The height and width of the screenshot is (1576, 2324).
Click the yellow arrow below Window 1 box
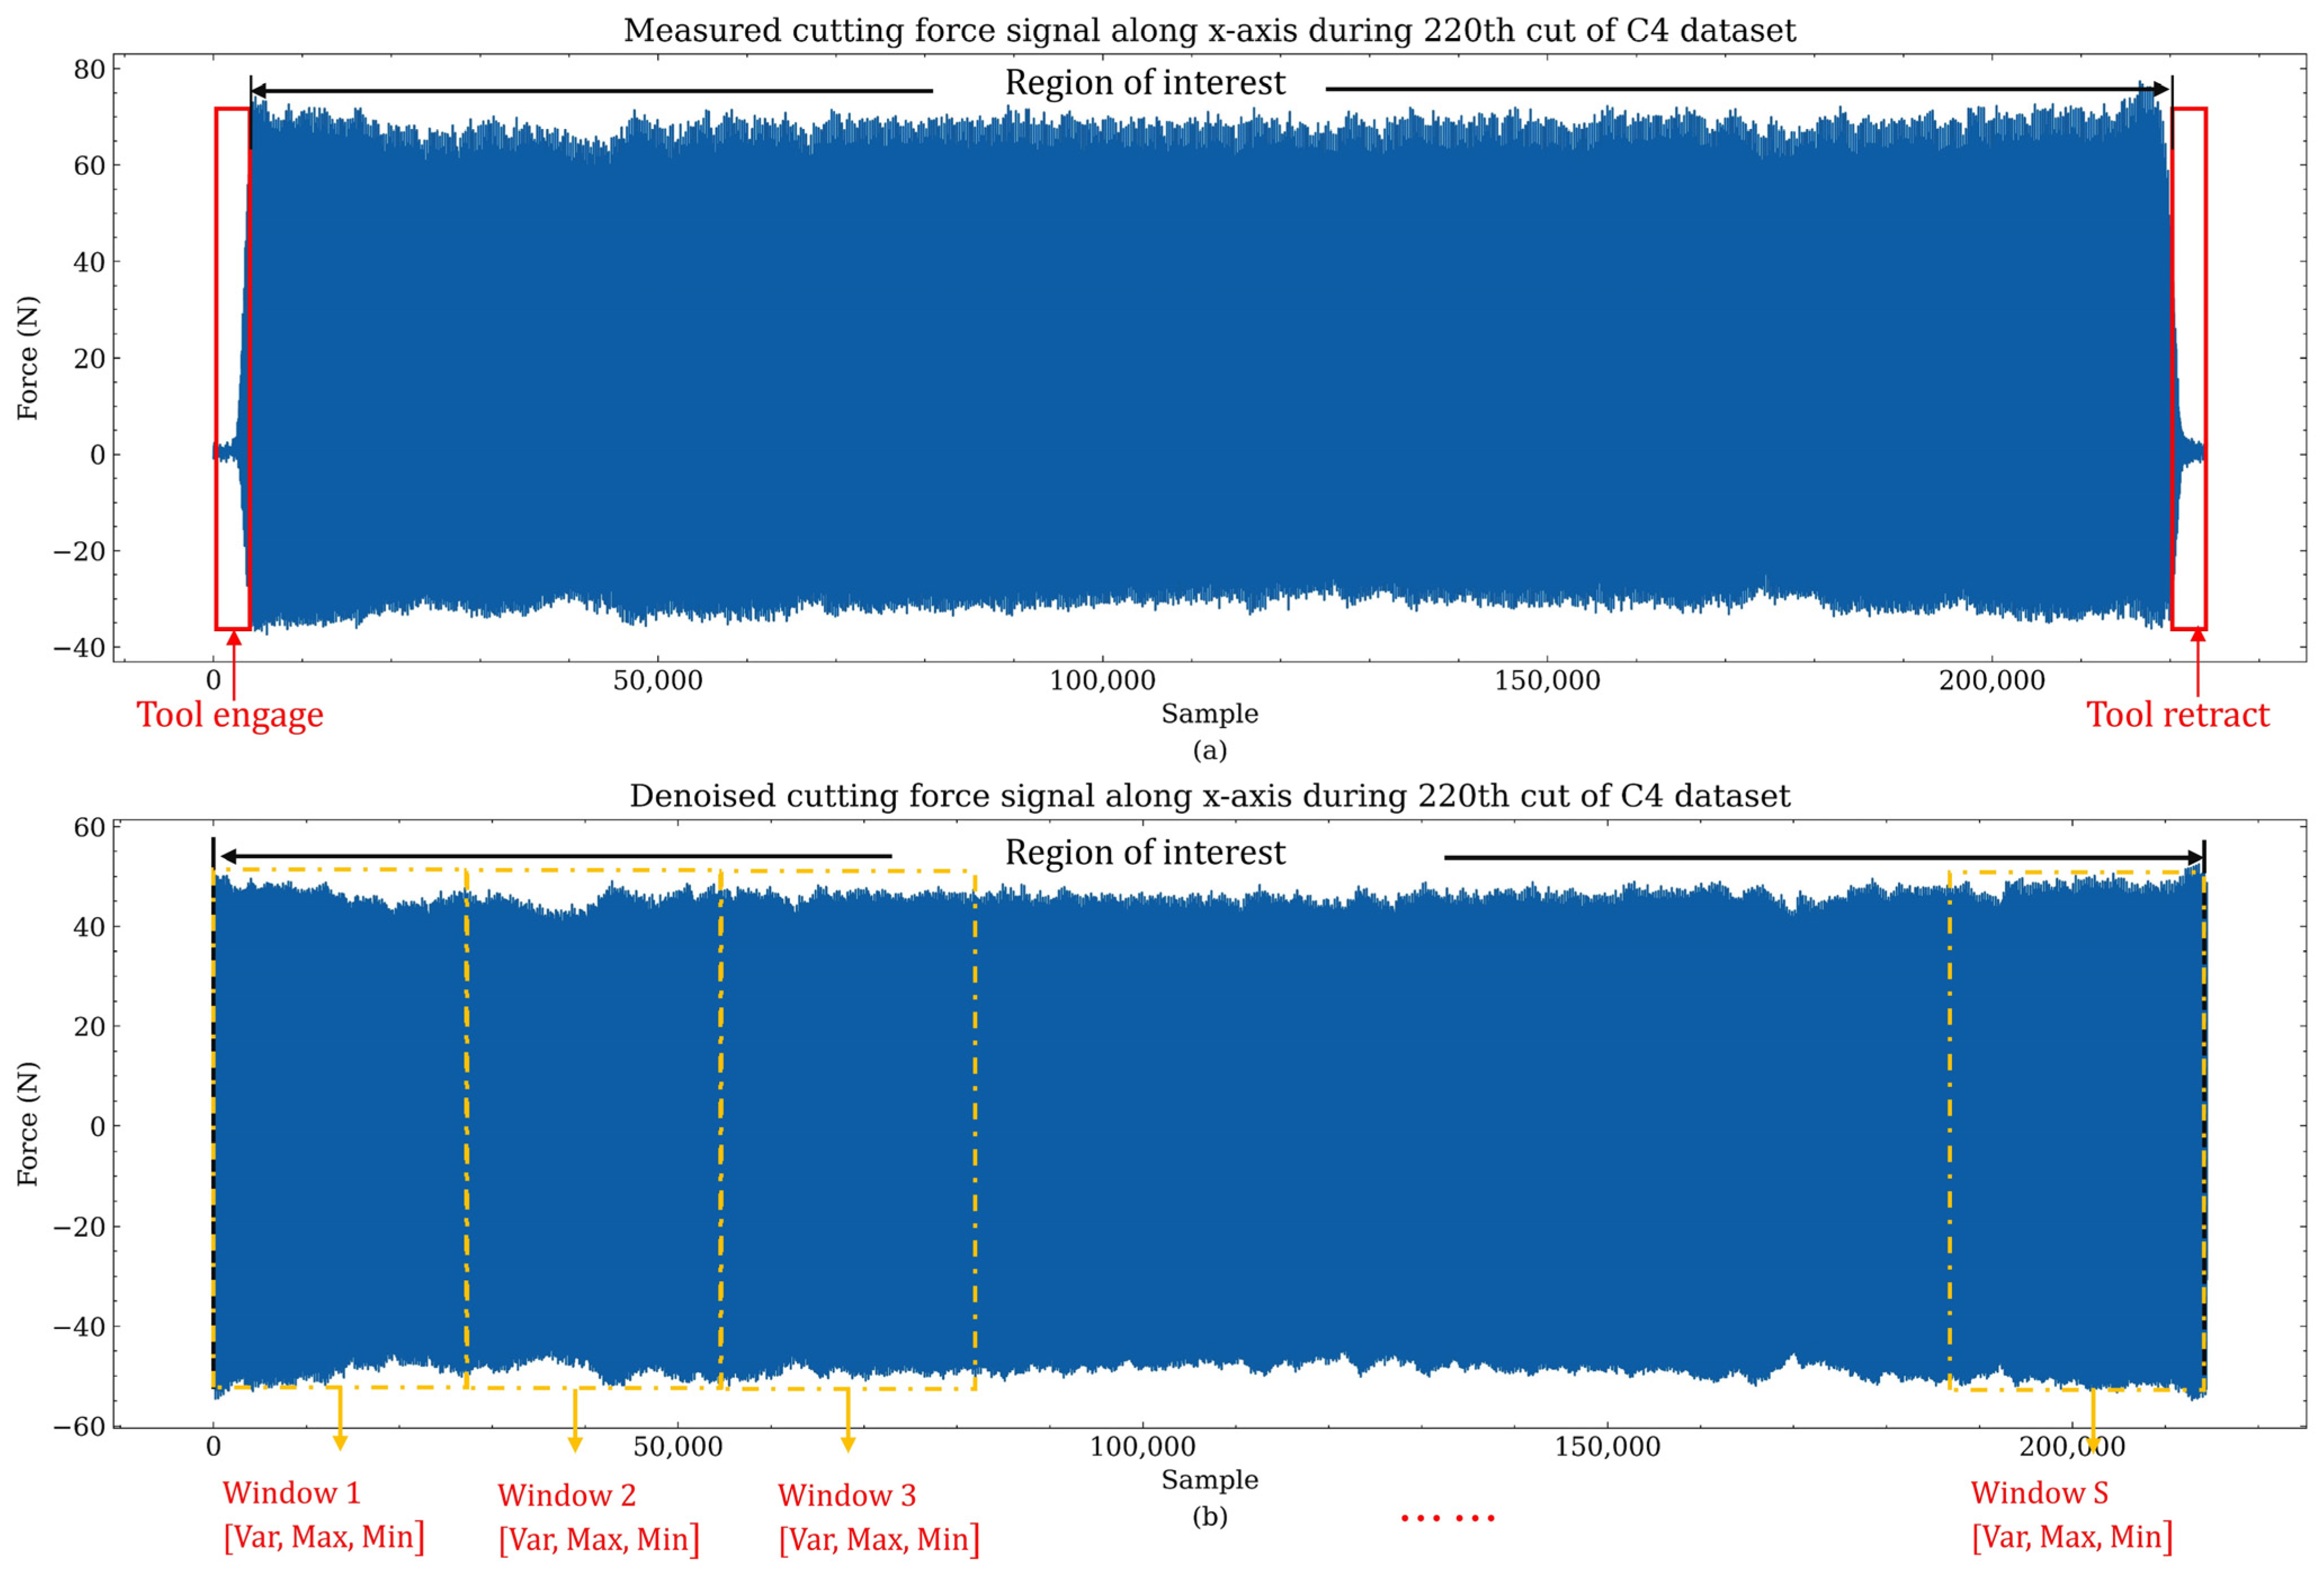340,1420
